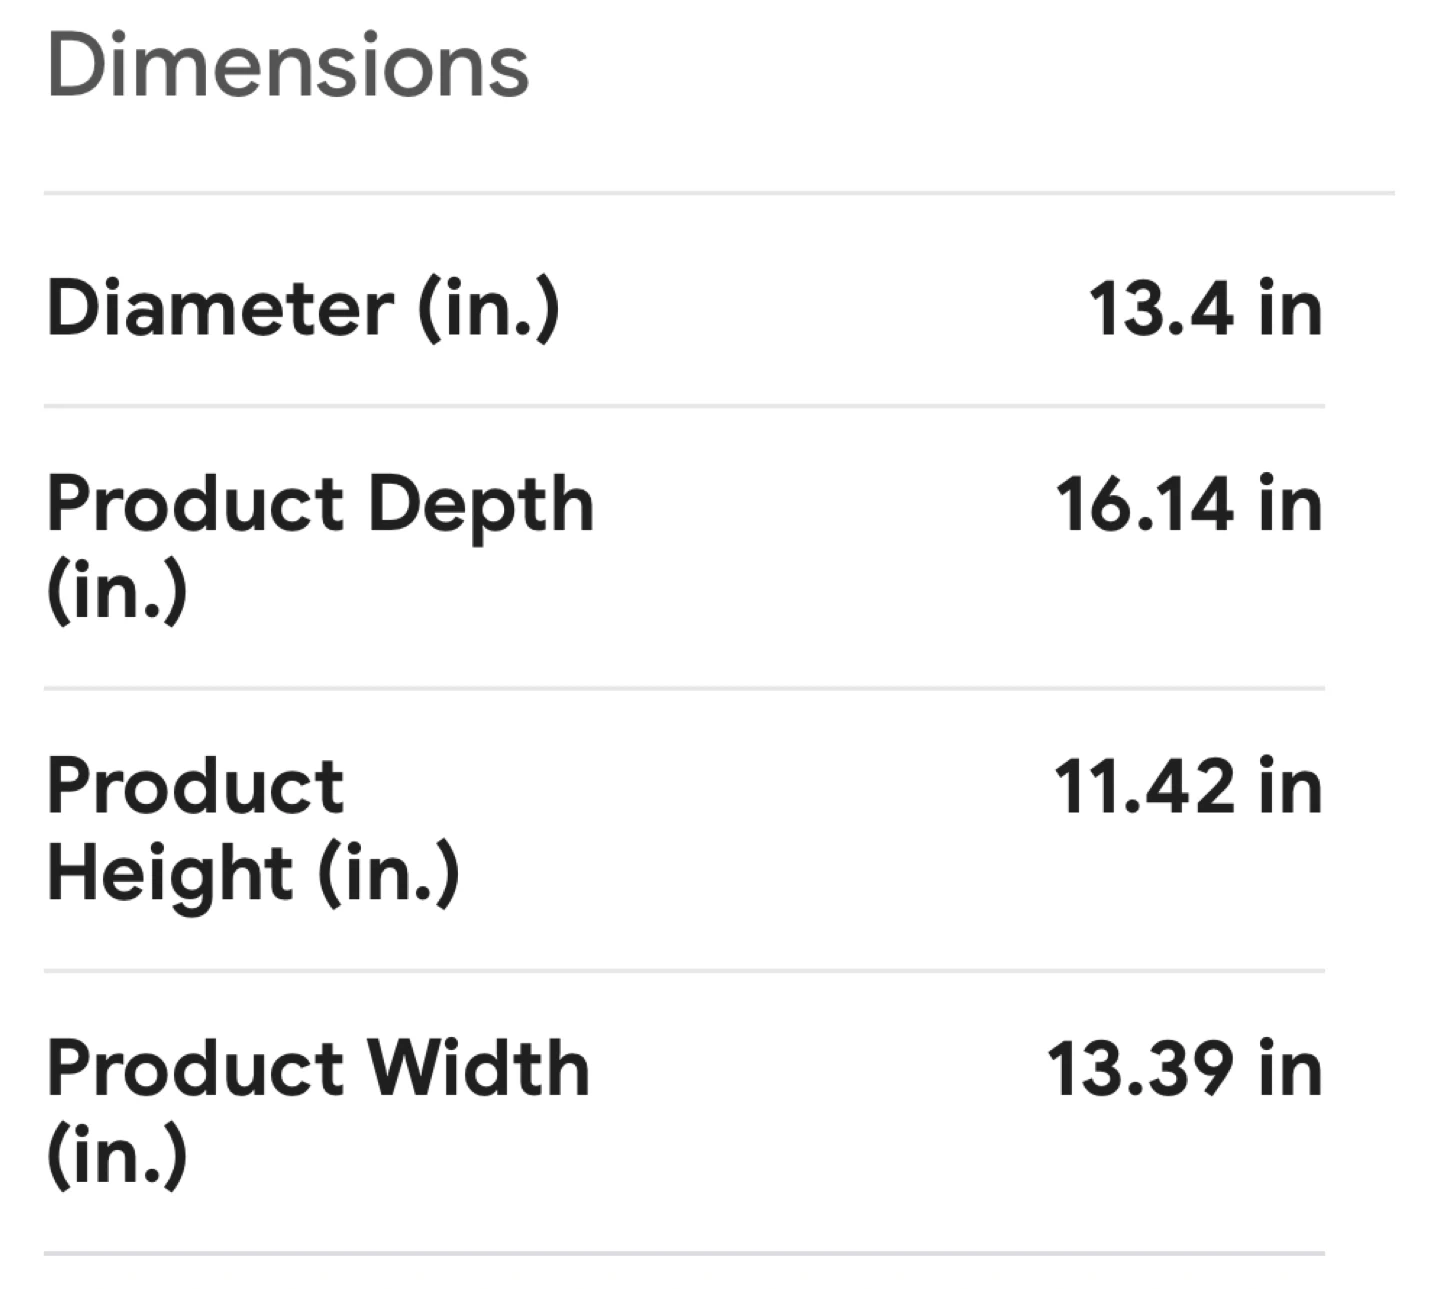Click the 16.14 in depth value
The width and height of the screenshot is (1440, 1289).
tap(1188, 504)
